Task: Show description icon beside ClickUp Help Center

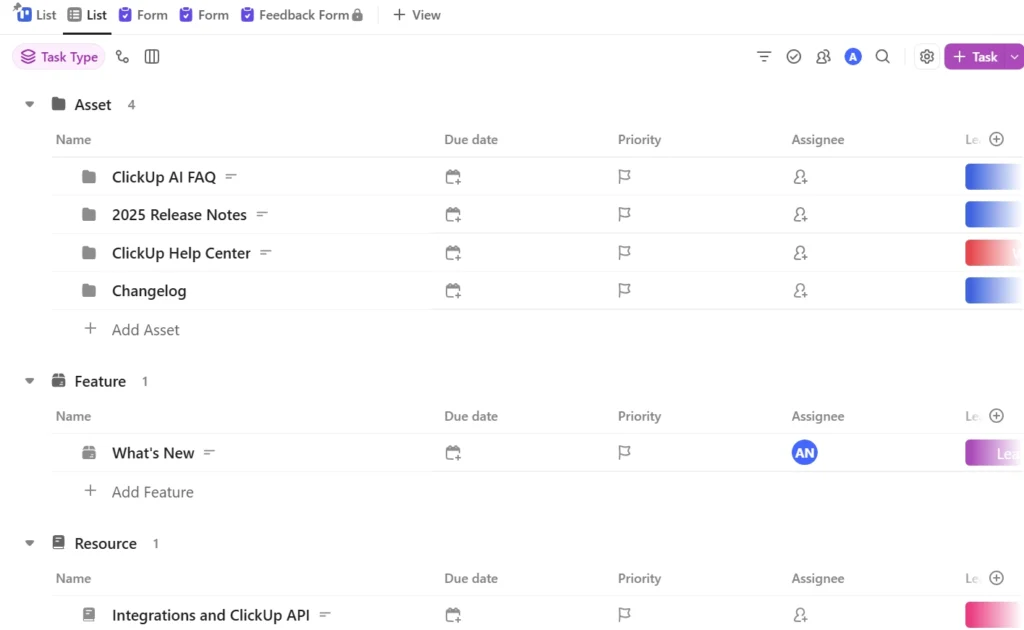Action: tap(265, 252)
